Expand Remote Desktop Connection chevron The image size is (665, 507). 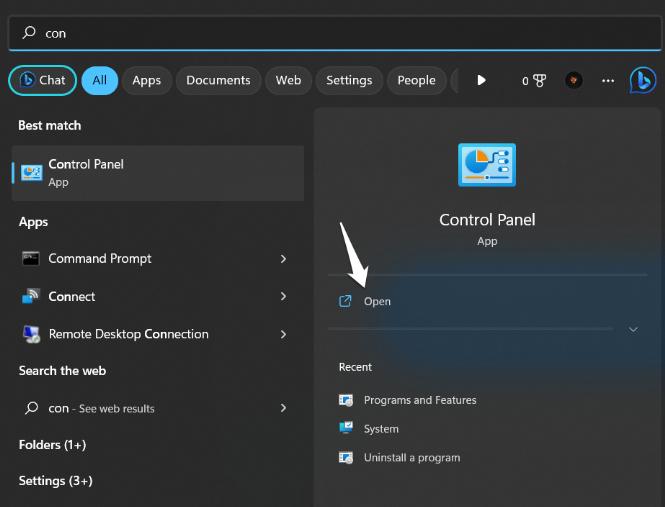click(x=283, y=334)
